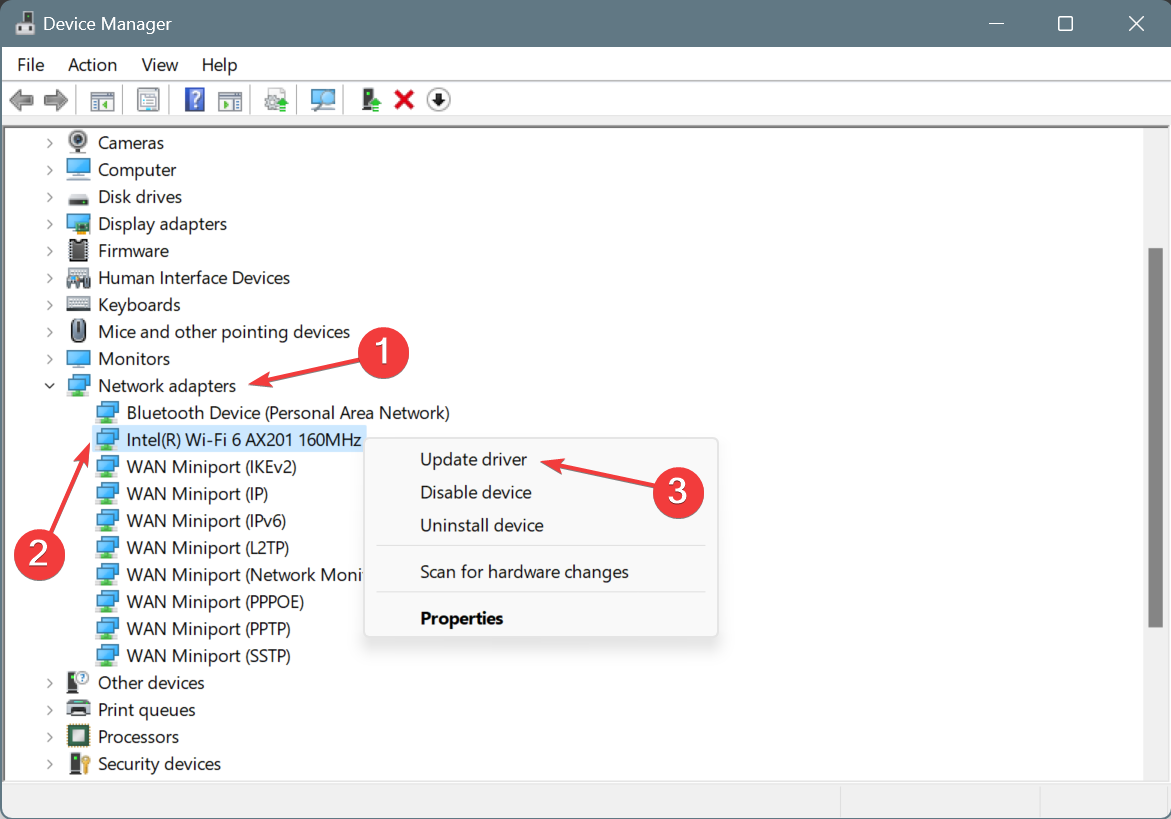Screen dimensions: 1171x819
Task: Expand the Disk drives category
Action: pyautogui.click(x=49, y=197)
